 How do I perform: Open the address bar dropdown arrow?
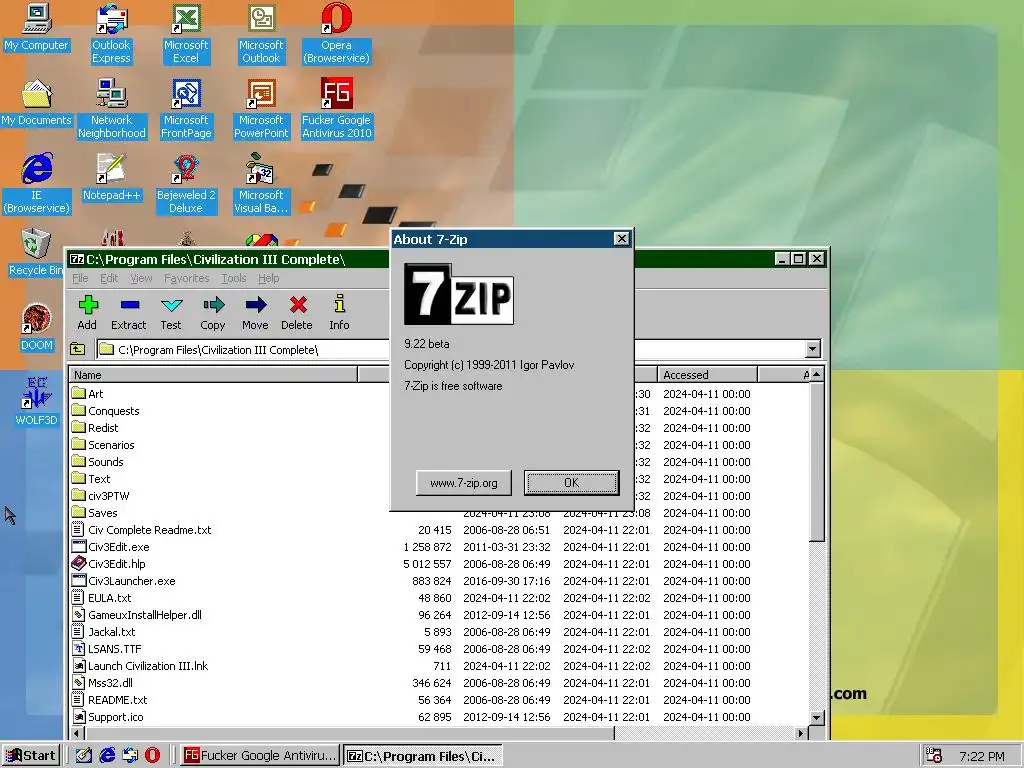point(812,349)
